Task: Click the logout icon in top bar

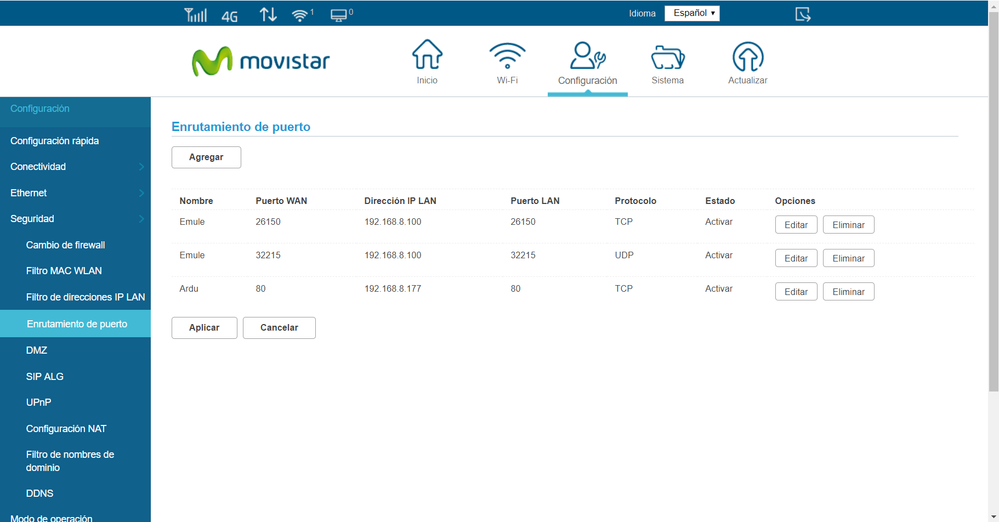Action: click(802, 14)
